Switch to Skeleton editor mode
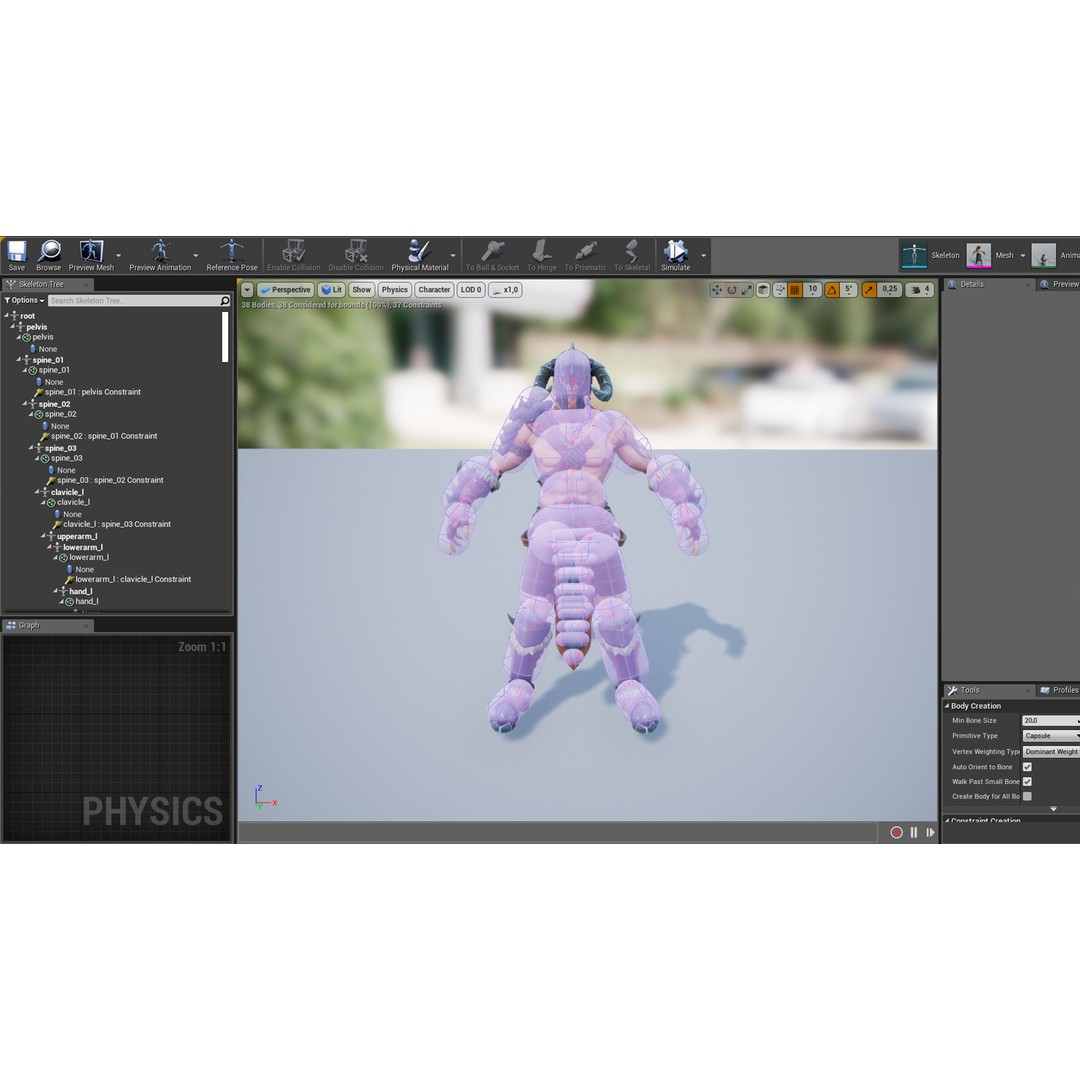 point(931,256)
